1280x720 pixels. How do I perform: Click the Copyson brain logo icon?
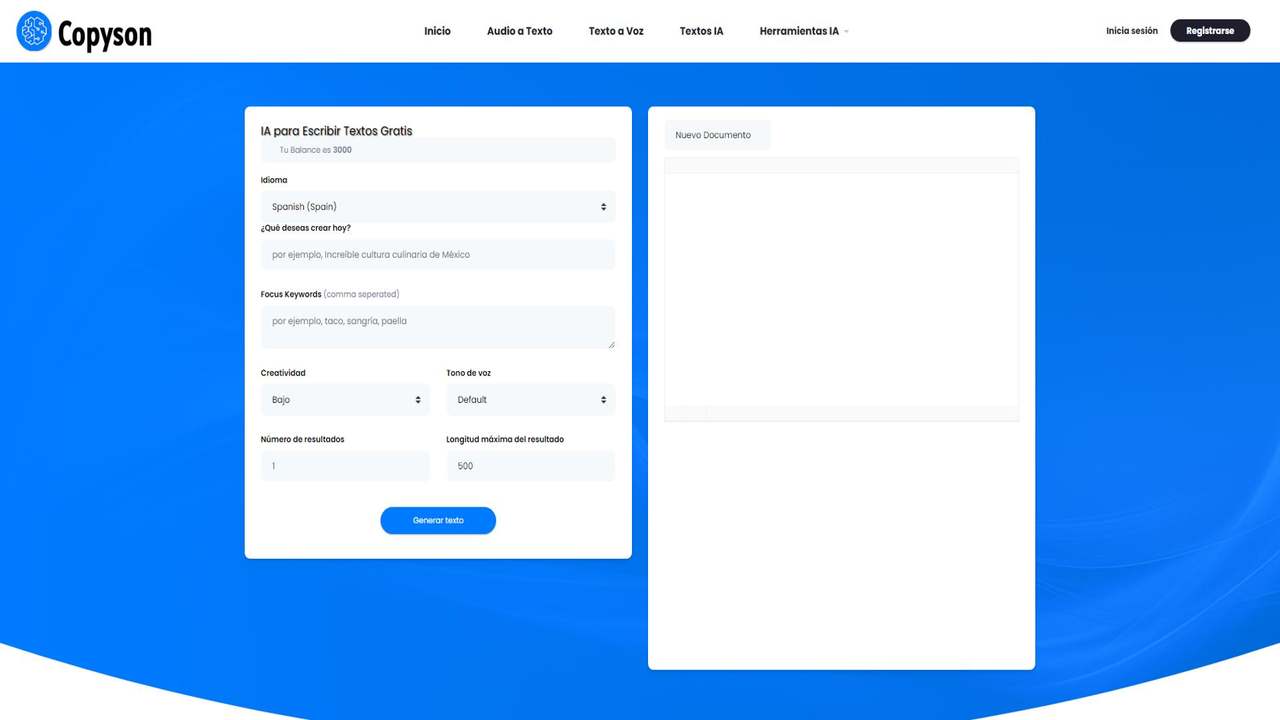coord(34,31)
